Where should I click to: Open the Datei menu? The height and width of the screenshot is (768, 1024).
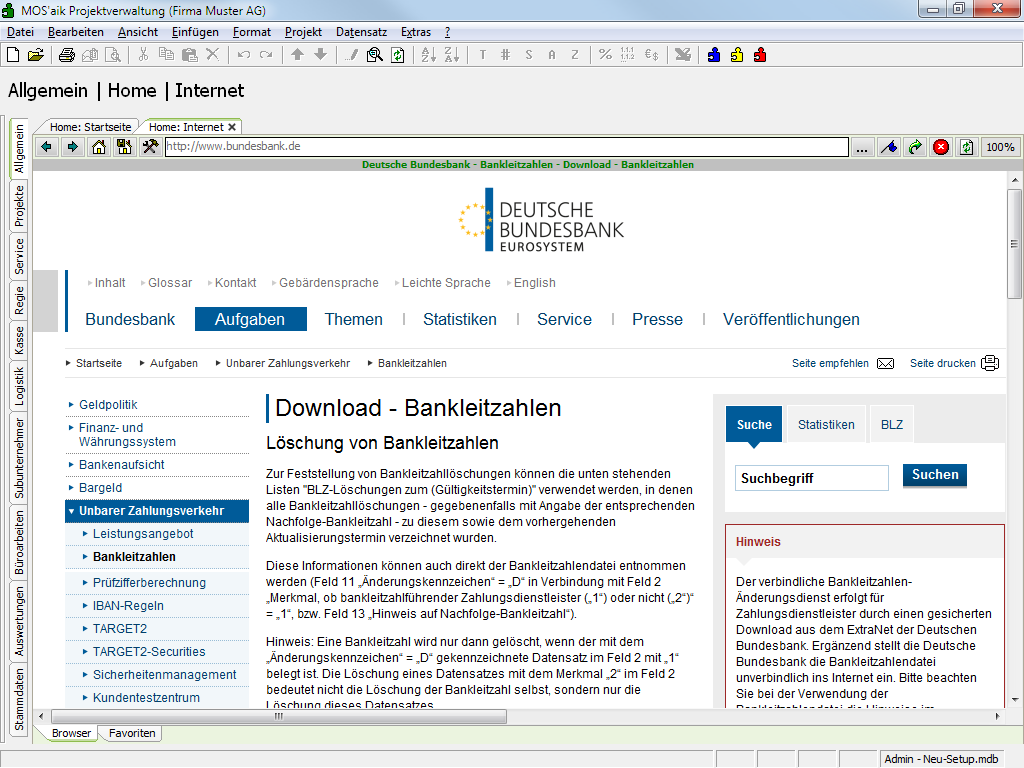click(x=20, y=32)
